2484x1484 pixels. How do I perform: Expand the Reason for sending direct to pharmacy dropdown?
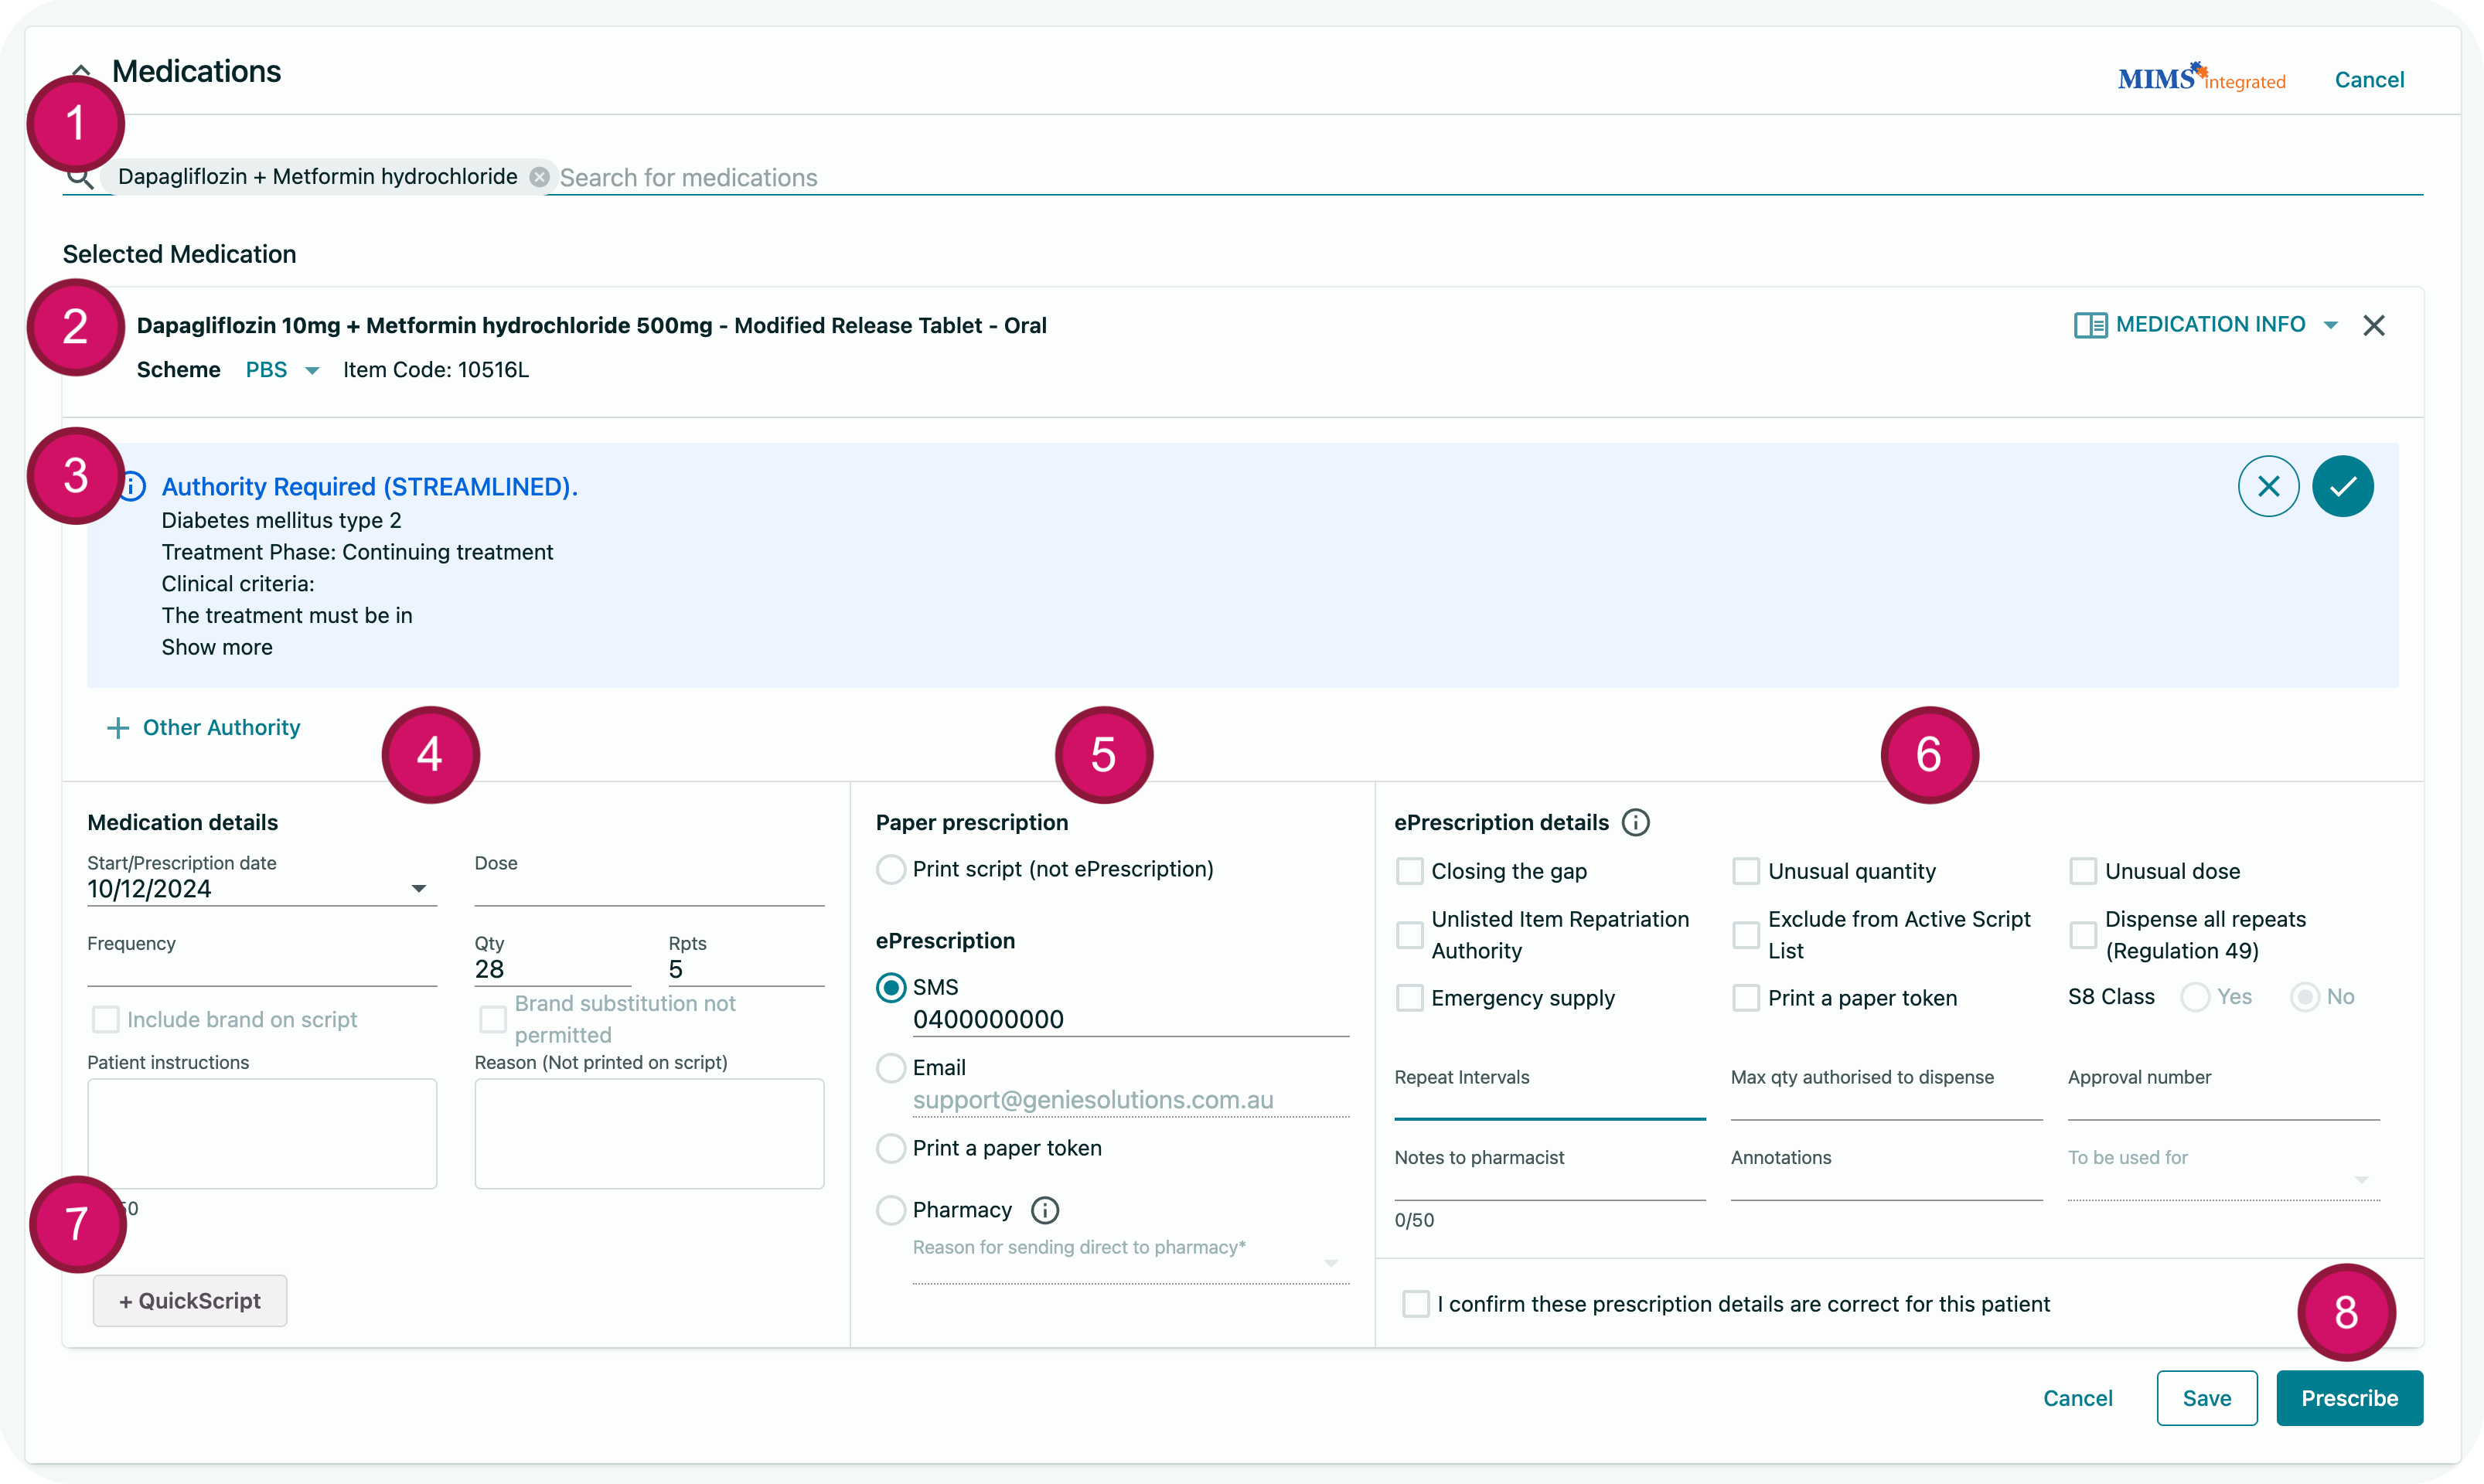(x=1331, y=1264)
